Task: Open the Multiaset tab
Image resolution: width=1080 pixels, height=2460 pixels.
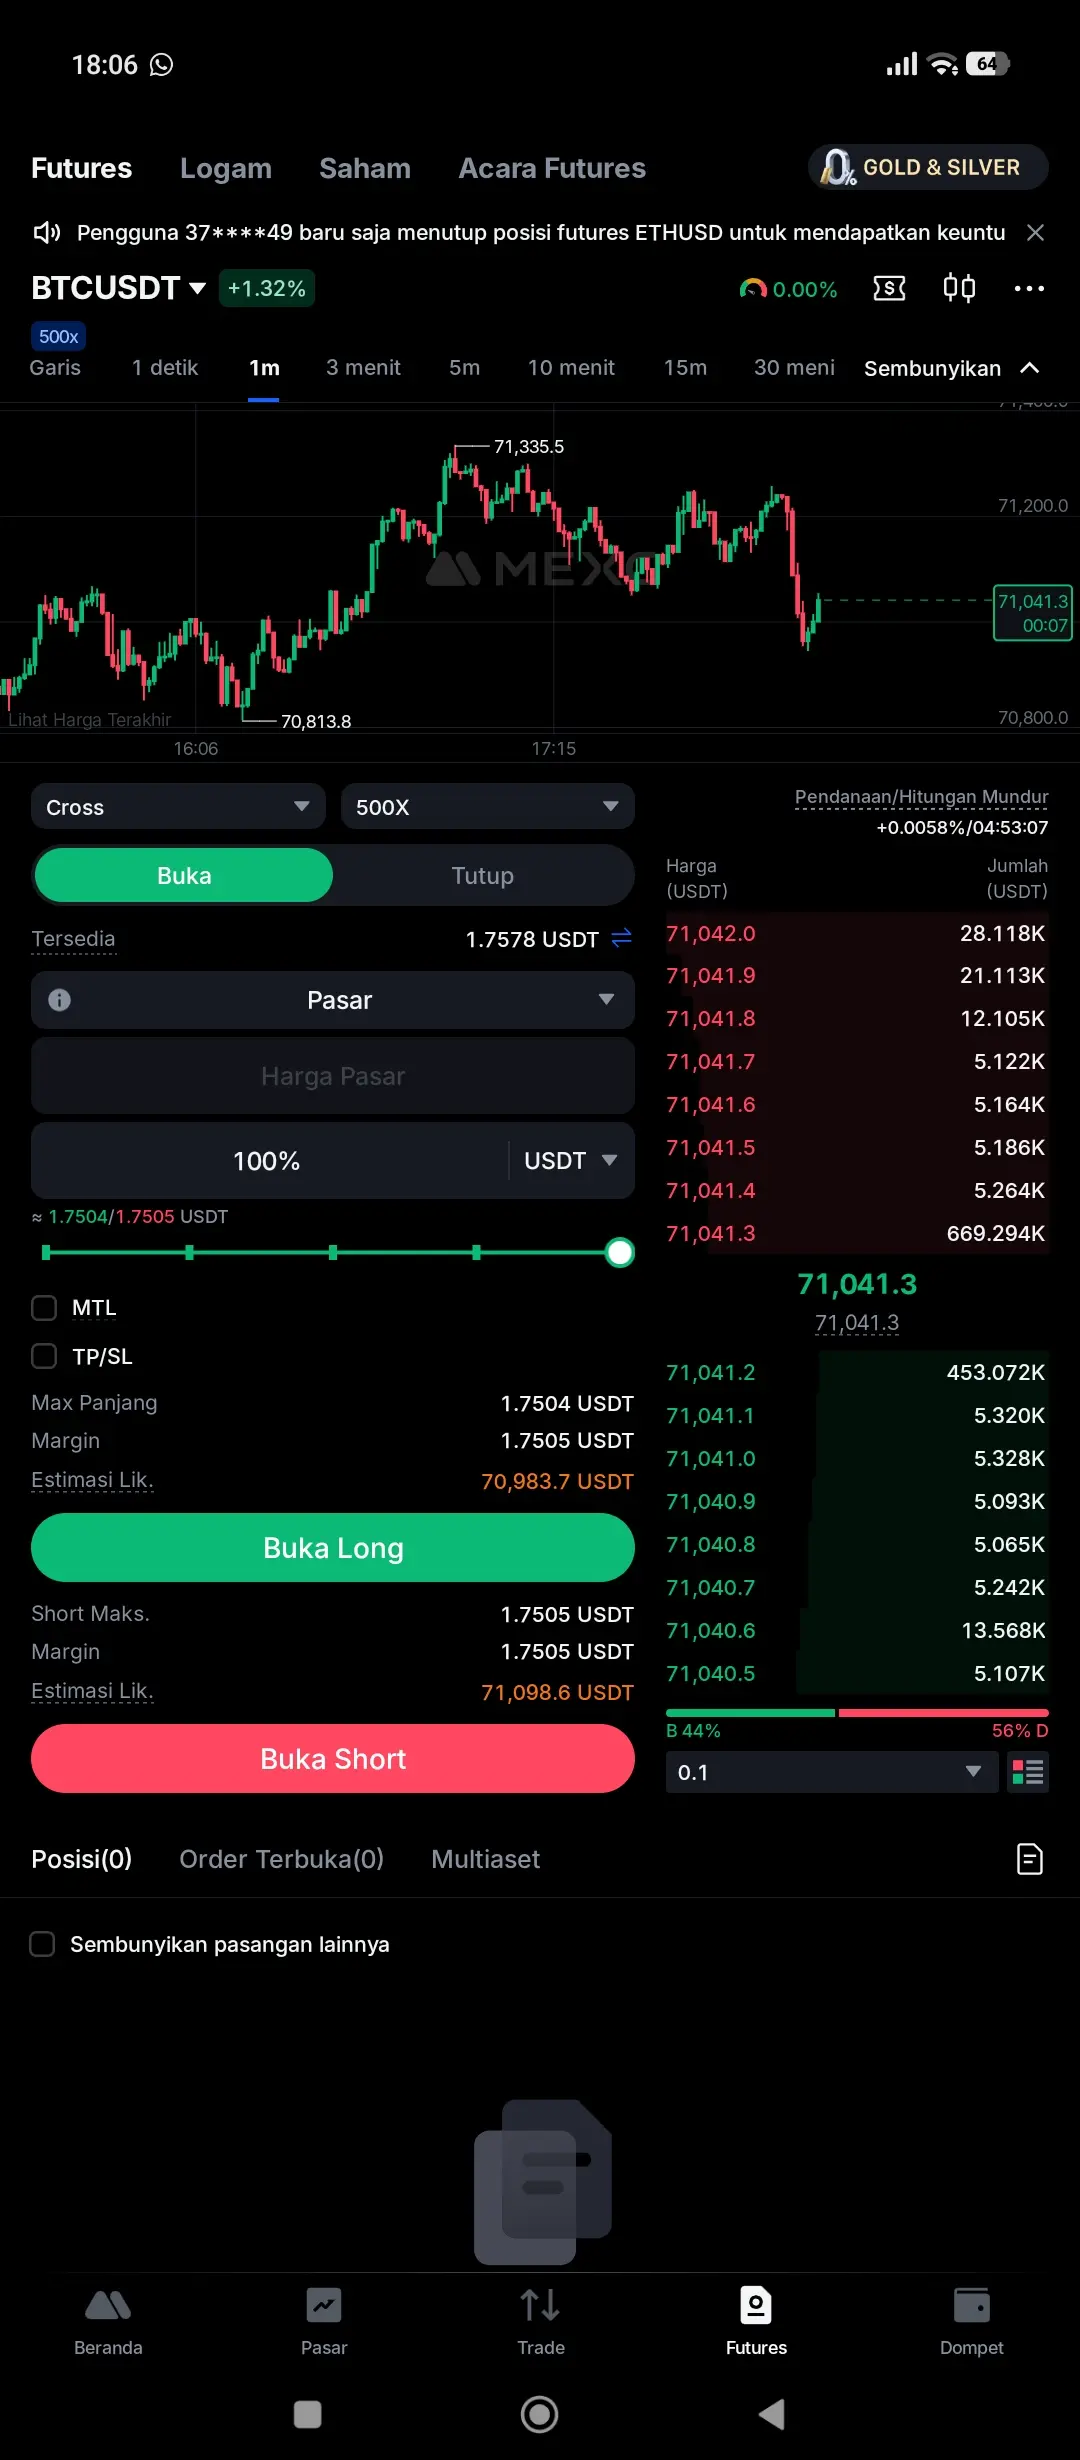Action: [x=485, y=1859]
